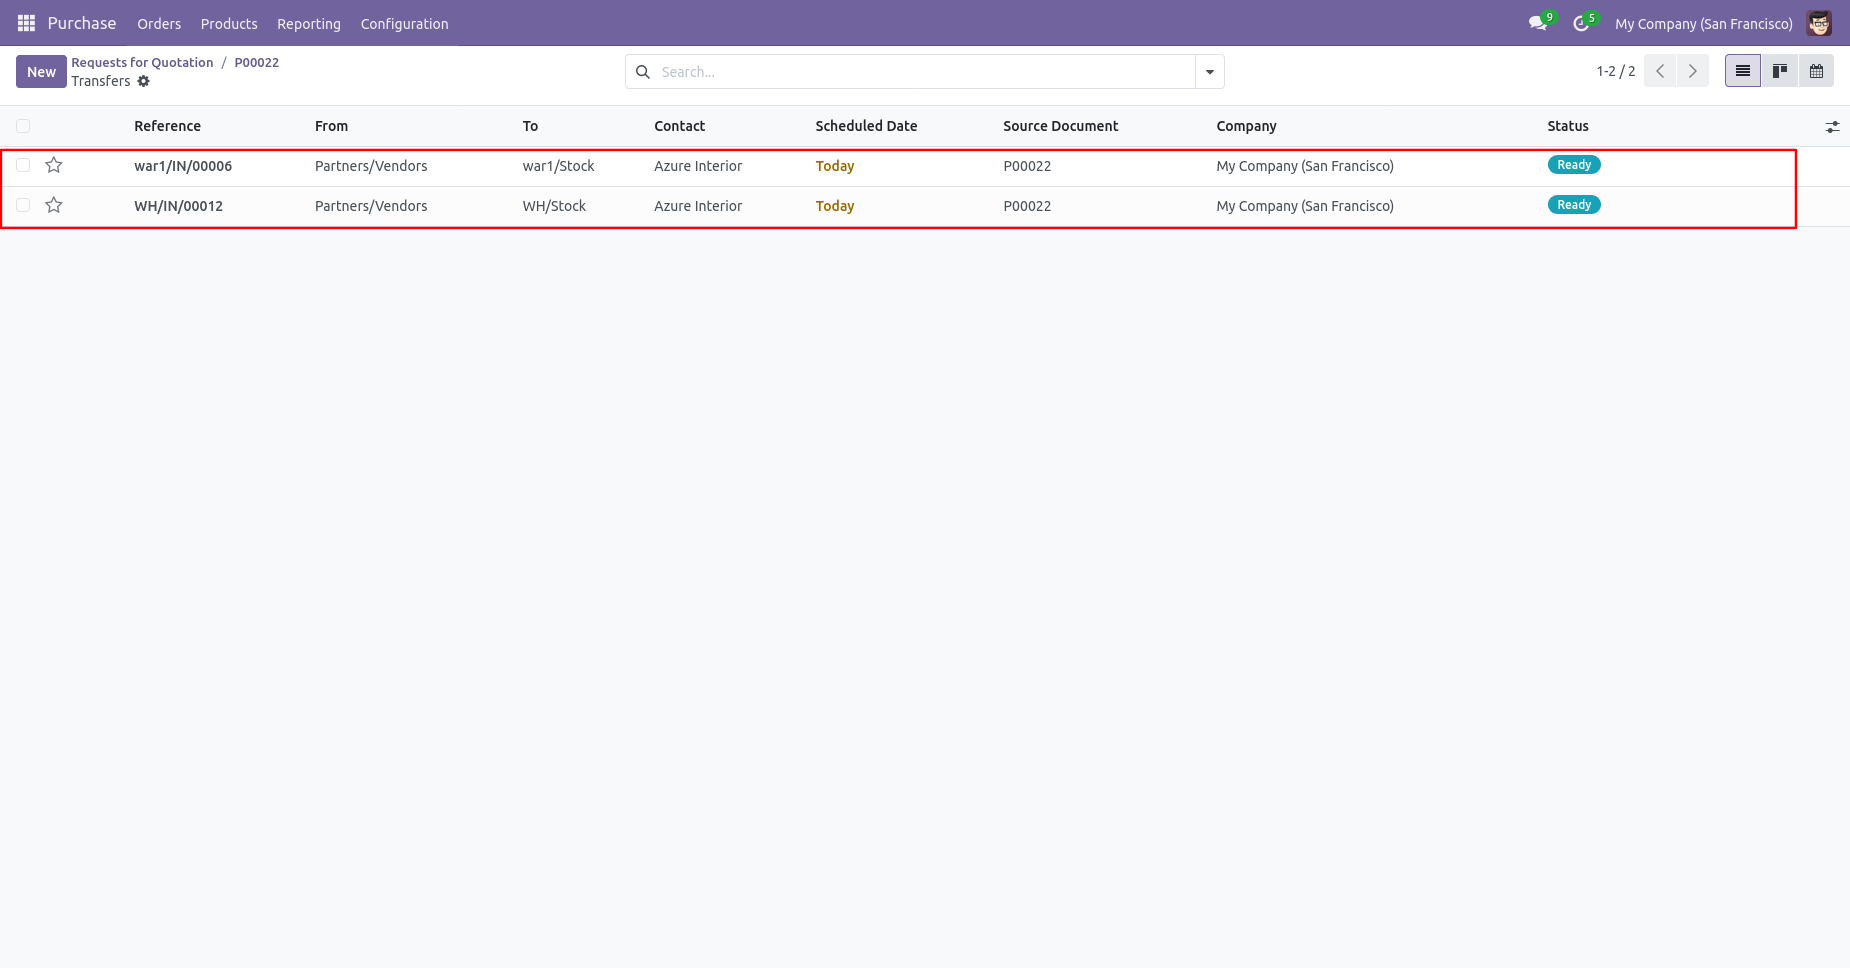
Task: Toggle the select-all header checkbox
Action: point(23,126)
